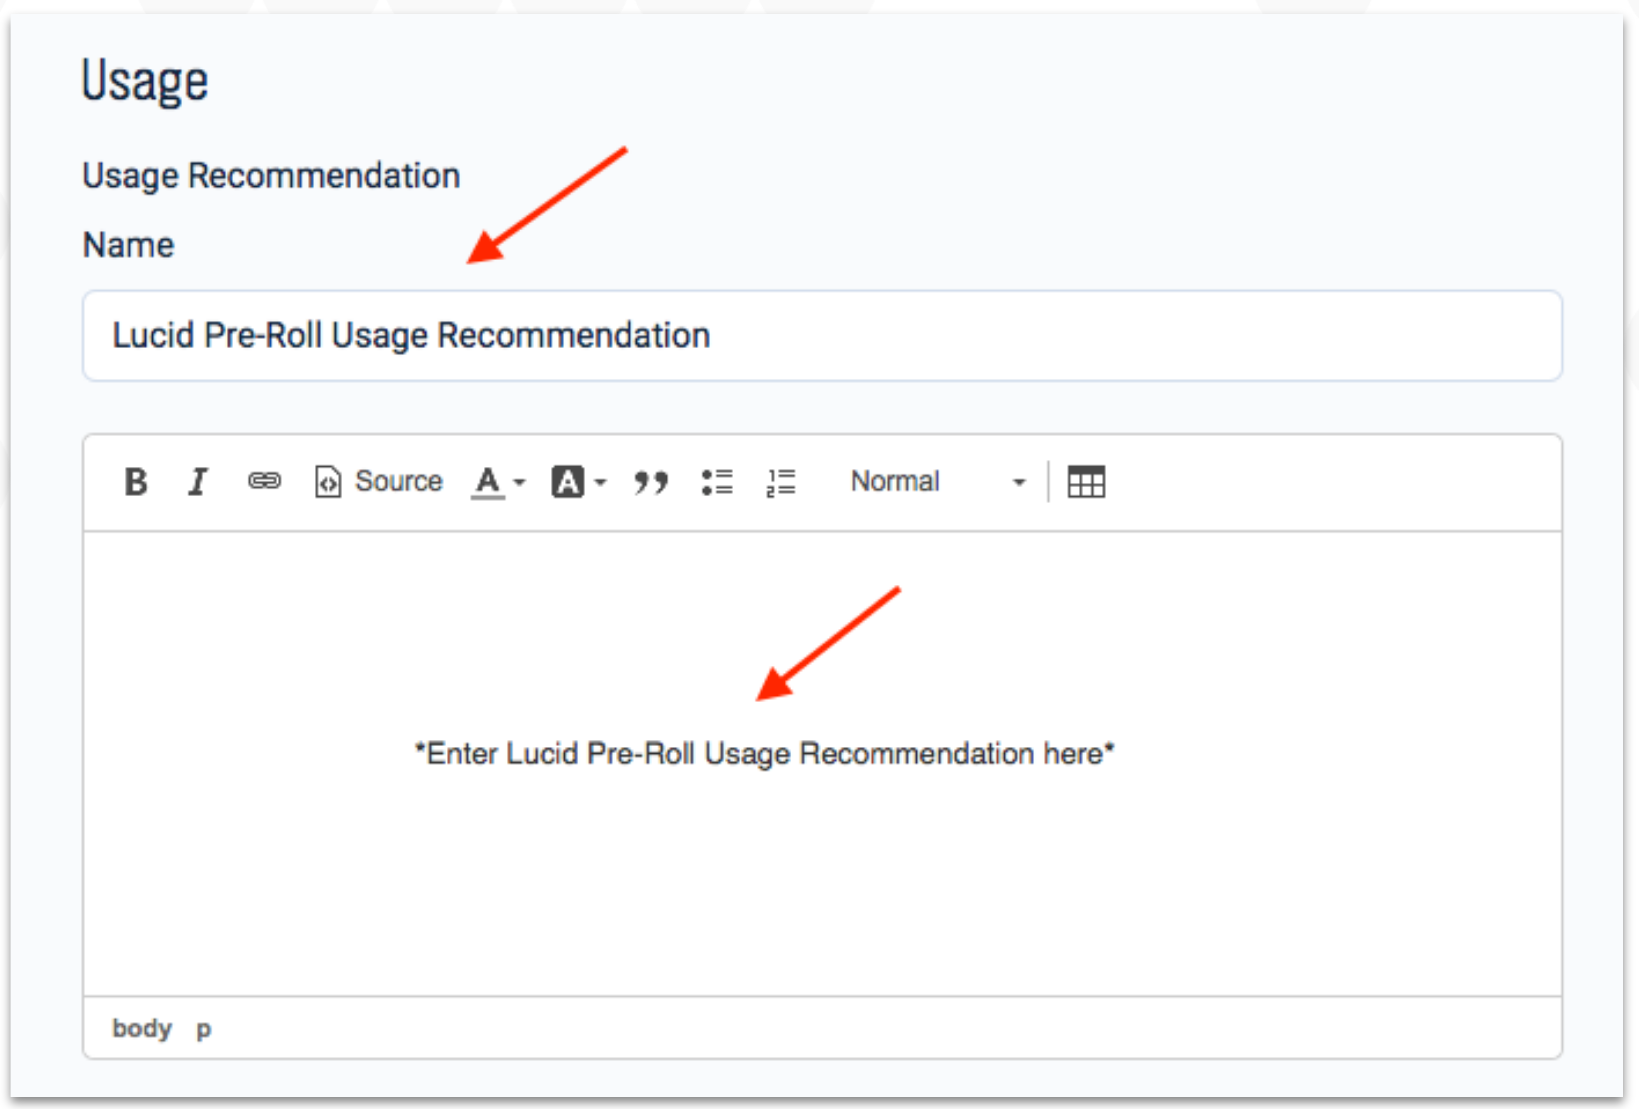
Task: Insert a numbered list
Action: pos(781,482)
